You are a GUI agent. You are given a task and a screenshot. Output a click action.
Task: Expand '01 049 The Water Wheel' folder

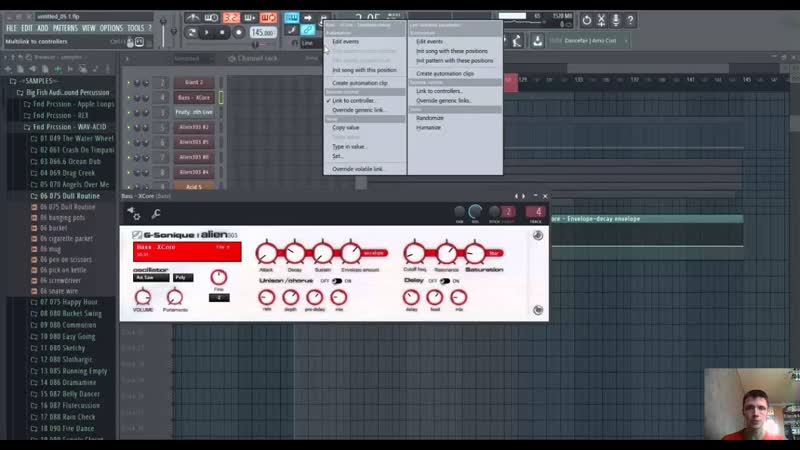71,139
